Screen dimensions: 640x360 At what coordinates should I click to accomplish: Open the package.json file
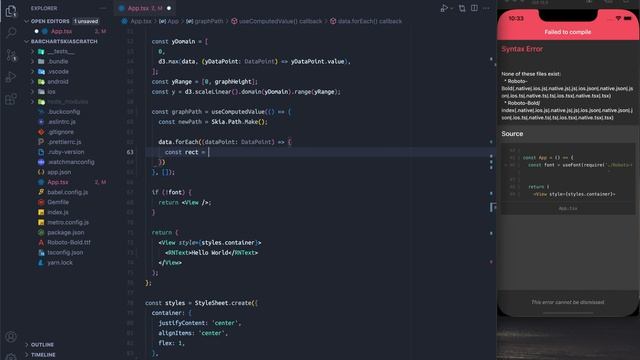pyautogui.click(x=65, y=232)
